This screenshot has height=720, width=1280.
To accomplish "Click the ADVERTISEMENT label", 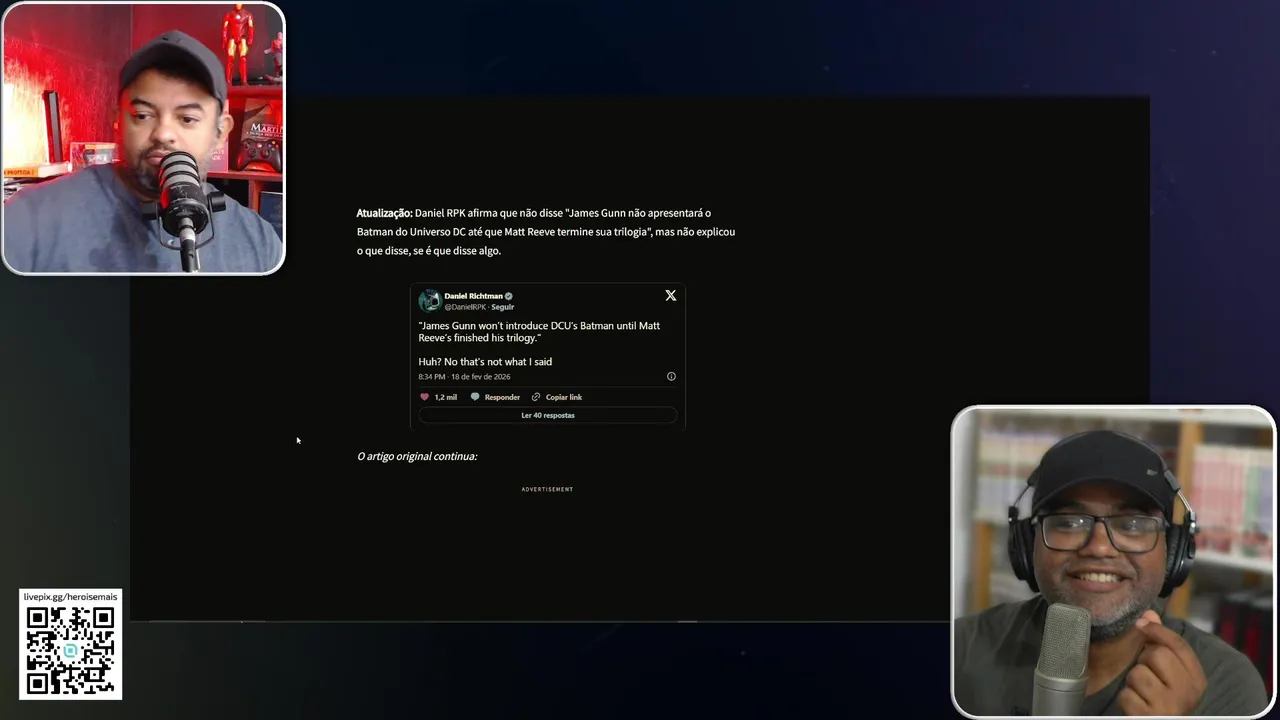I will coord(547,489).
